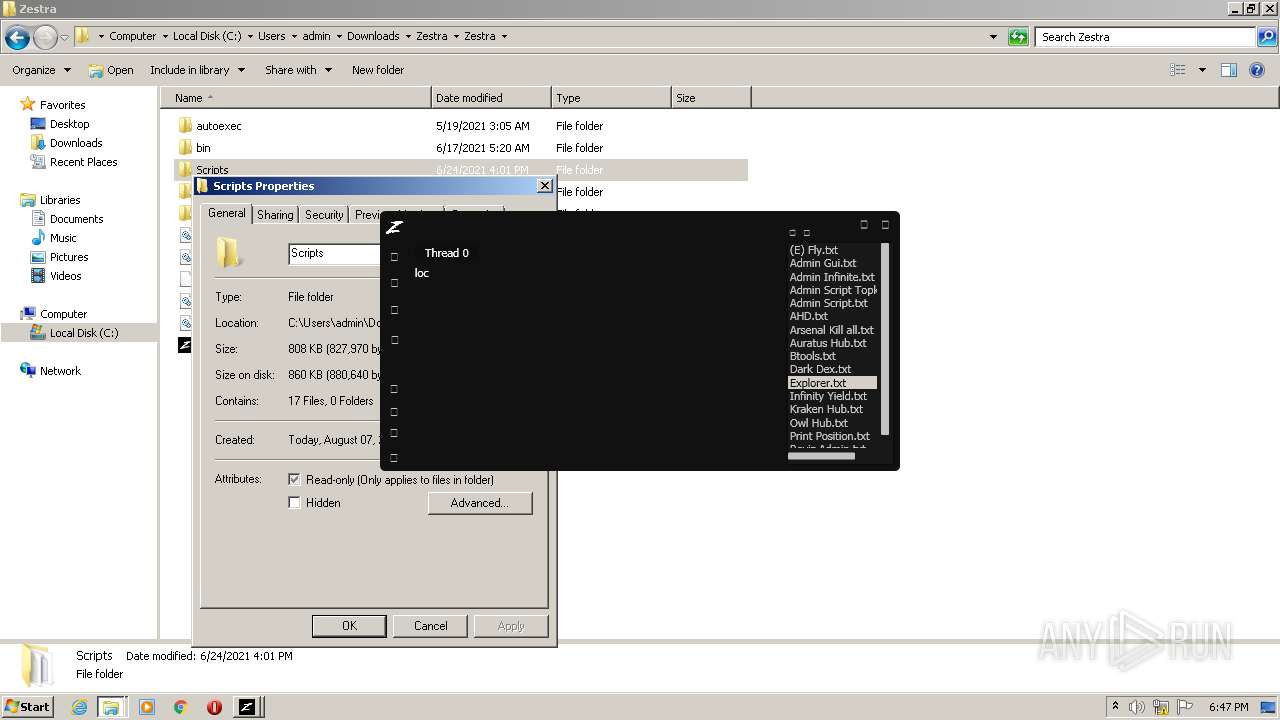Open Explorer help question mark icon
1280x720 pixels.
pos(1256,70)
